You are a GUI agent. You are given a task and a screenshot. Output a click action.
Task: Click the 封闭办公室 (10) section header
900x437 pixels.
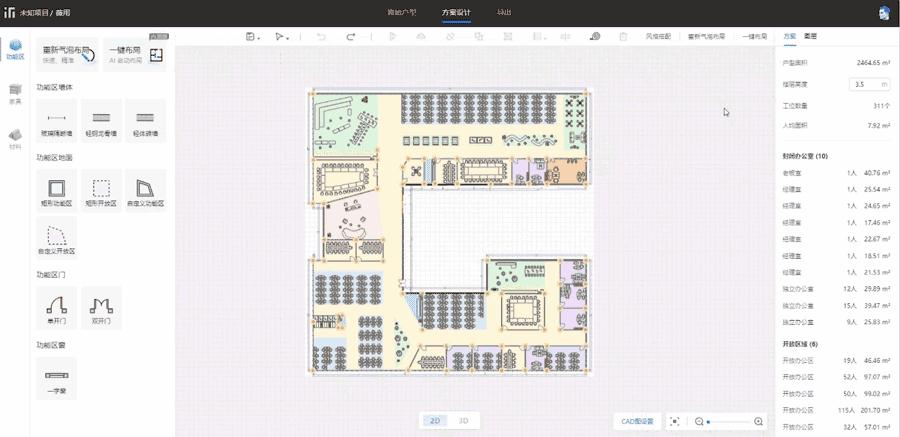tap(805, 156)
